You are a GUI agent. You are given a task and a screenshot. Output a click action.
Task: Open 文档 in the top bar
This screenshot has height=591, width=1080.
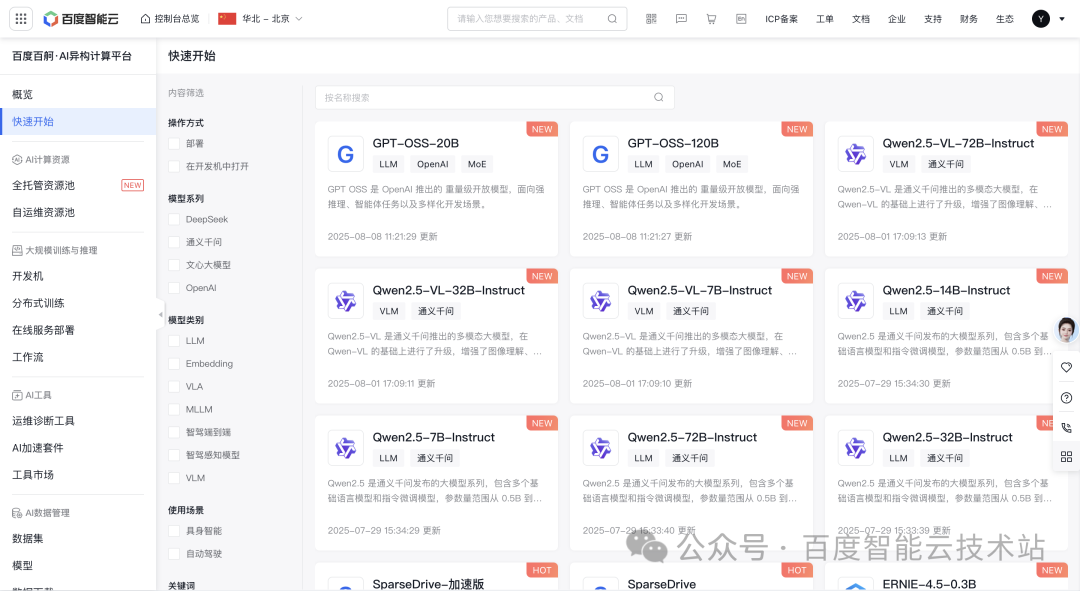861,19
